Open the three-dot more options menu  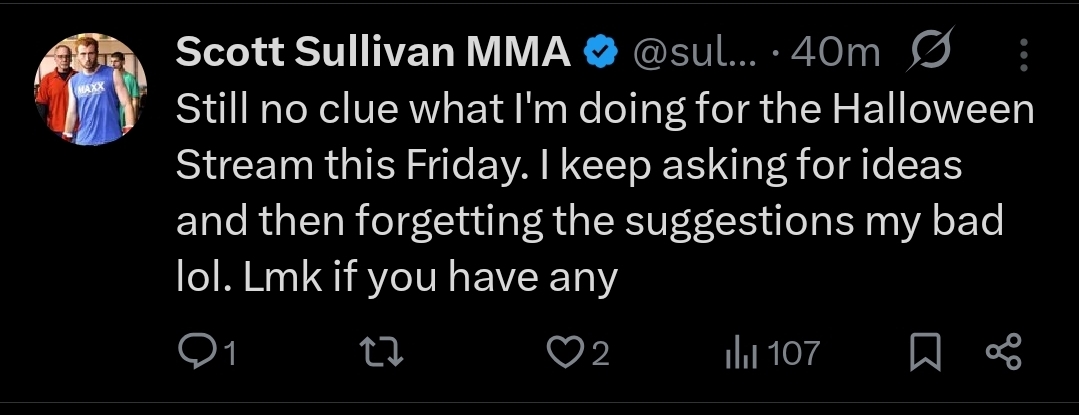click(1023, 55)
